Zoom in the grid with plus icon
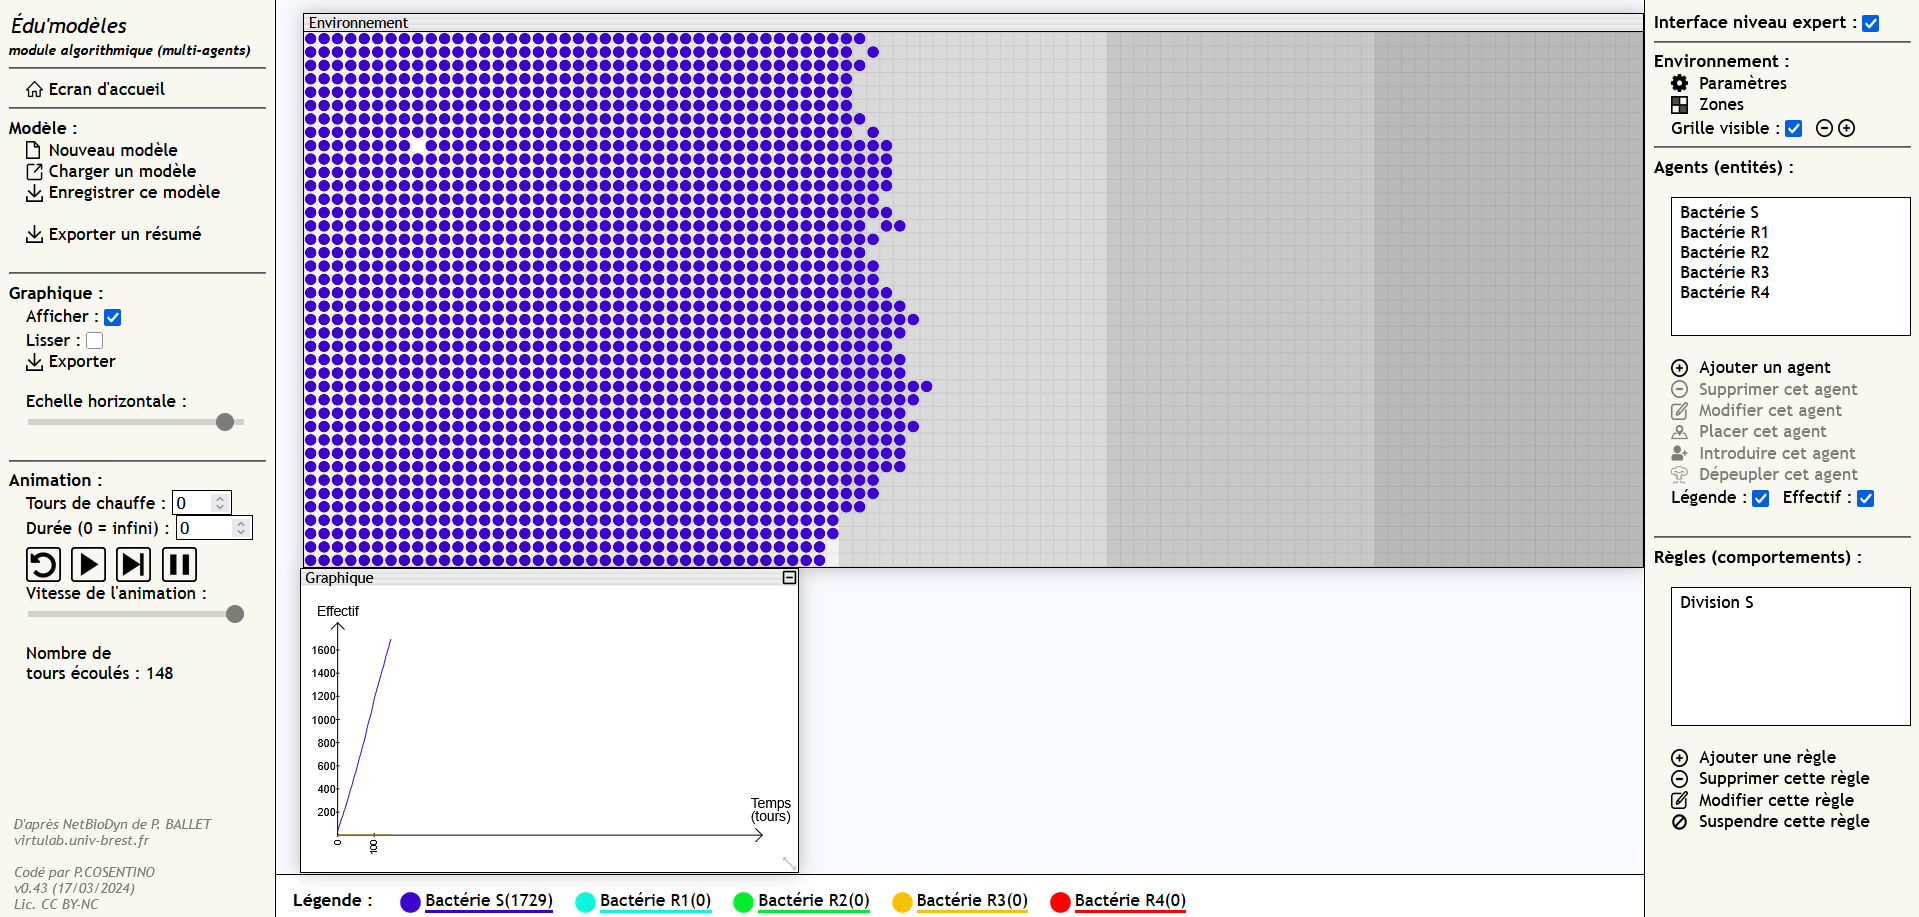 click(1847, 128)
